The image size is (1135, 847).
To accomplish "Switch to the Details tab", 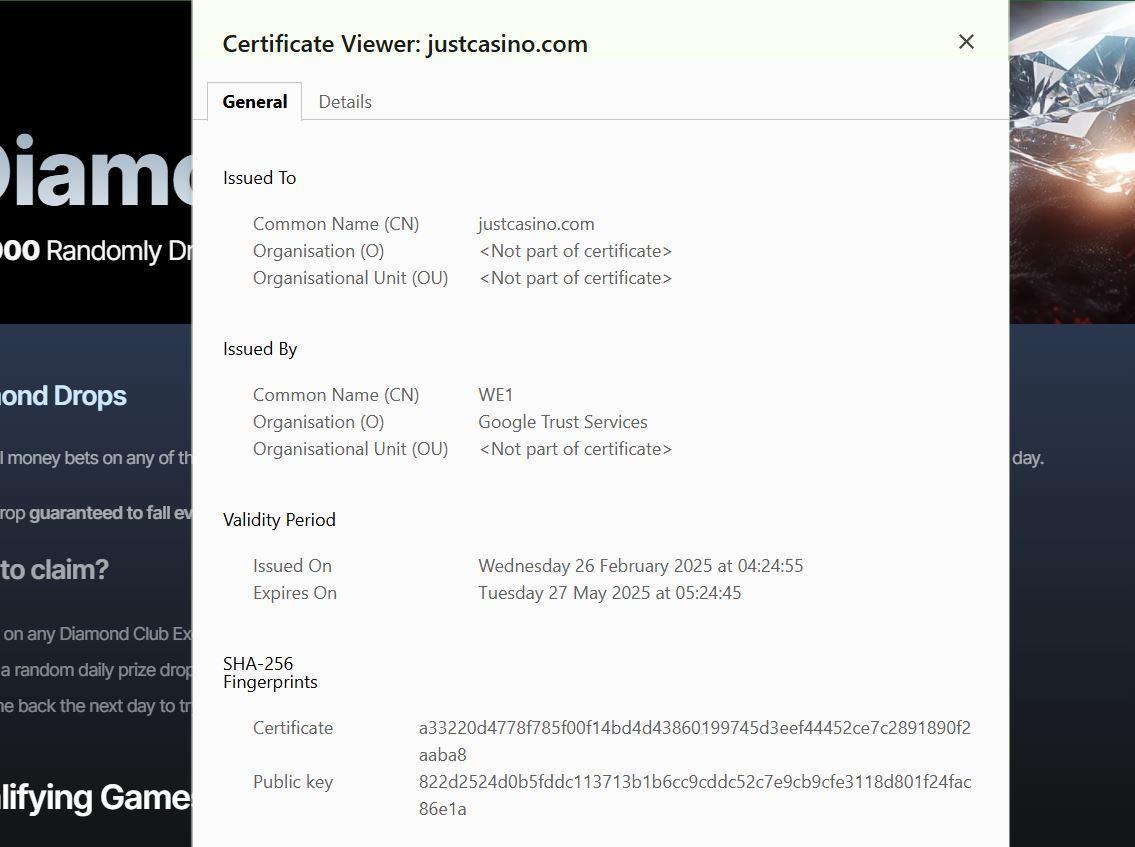I will tap(345, 102).
